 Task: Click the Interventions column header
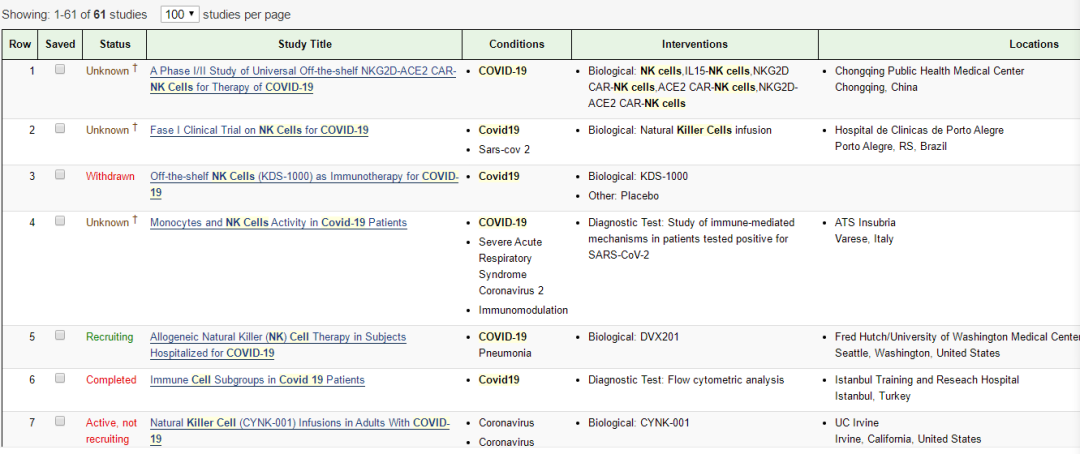pyautogui.click(x=694, y=44)
